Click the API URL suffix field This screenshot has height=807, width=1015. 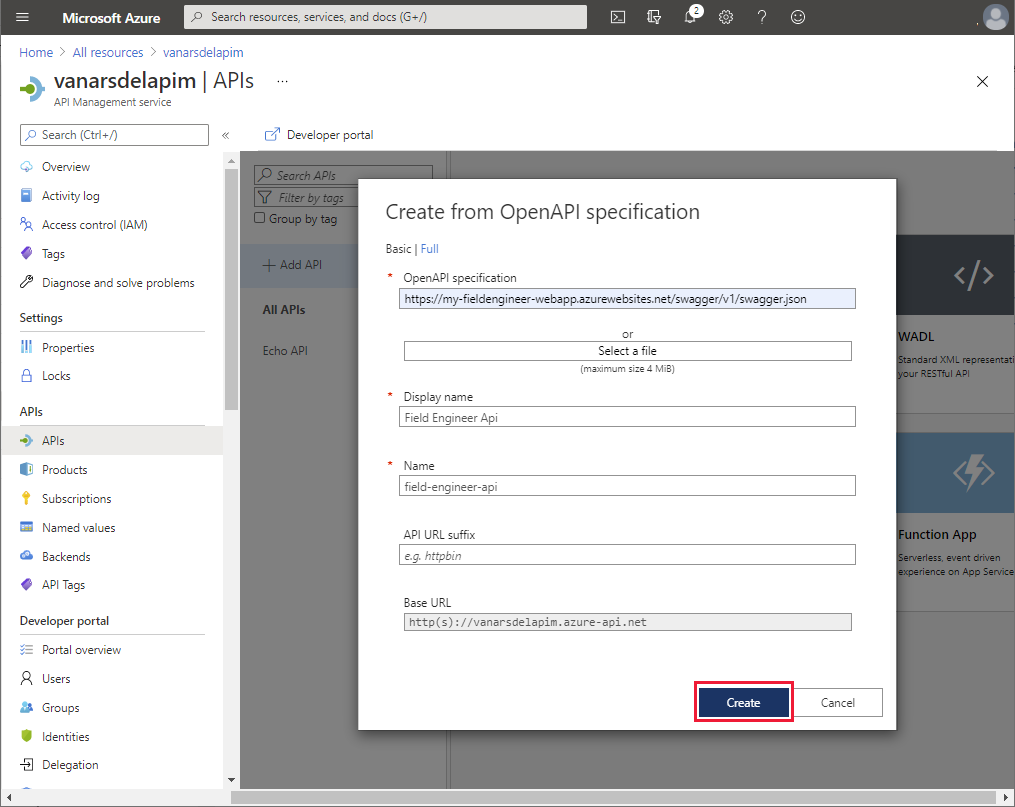click(x=627, y=555)
